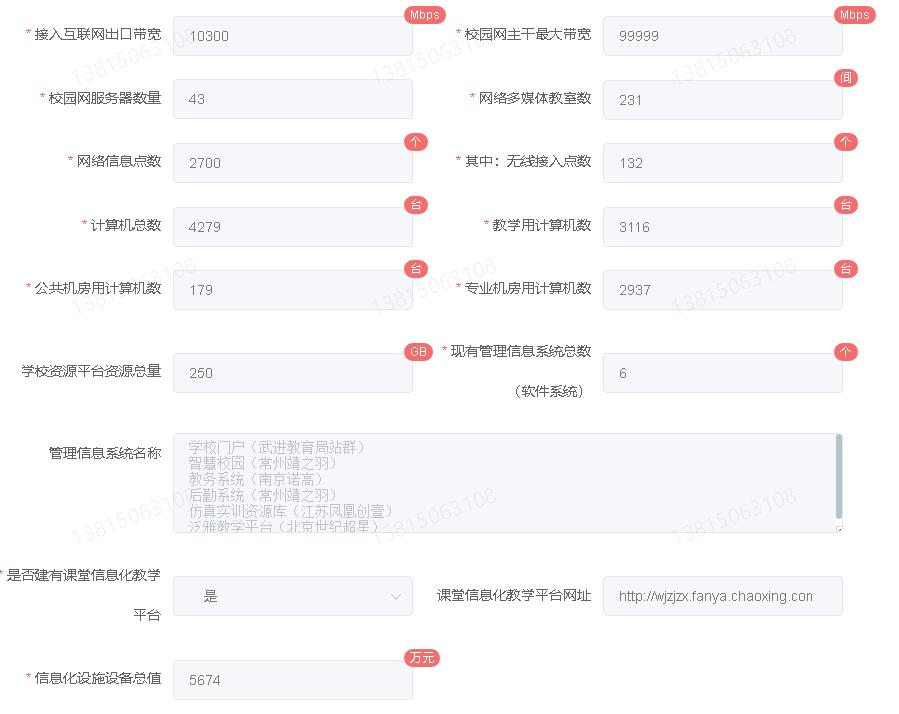Select the 无线接入点数 input showing 132
The image size is (899, 714).
(x=723, y=163)
